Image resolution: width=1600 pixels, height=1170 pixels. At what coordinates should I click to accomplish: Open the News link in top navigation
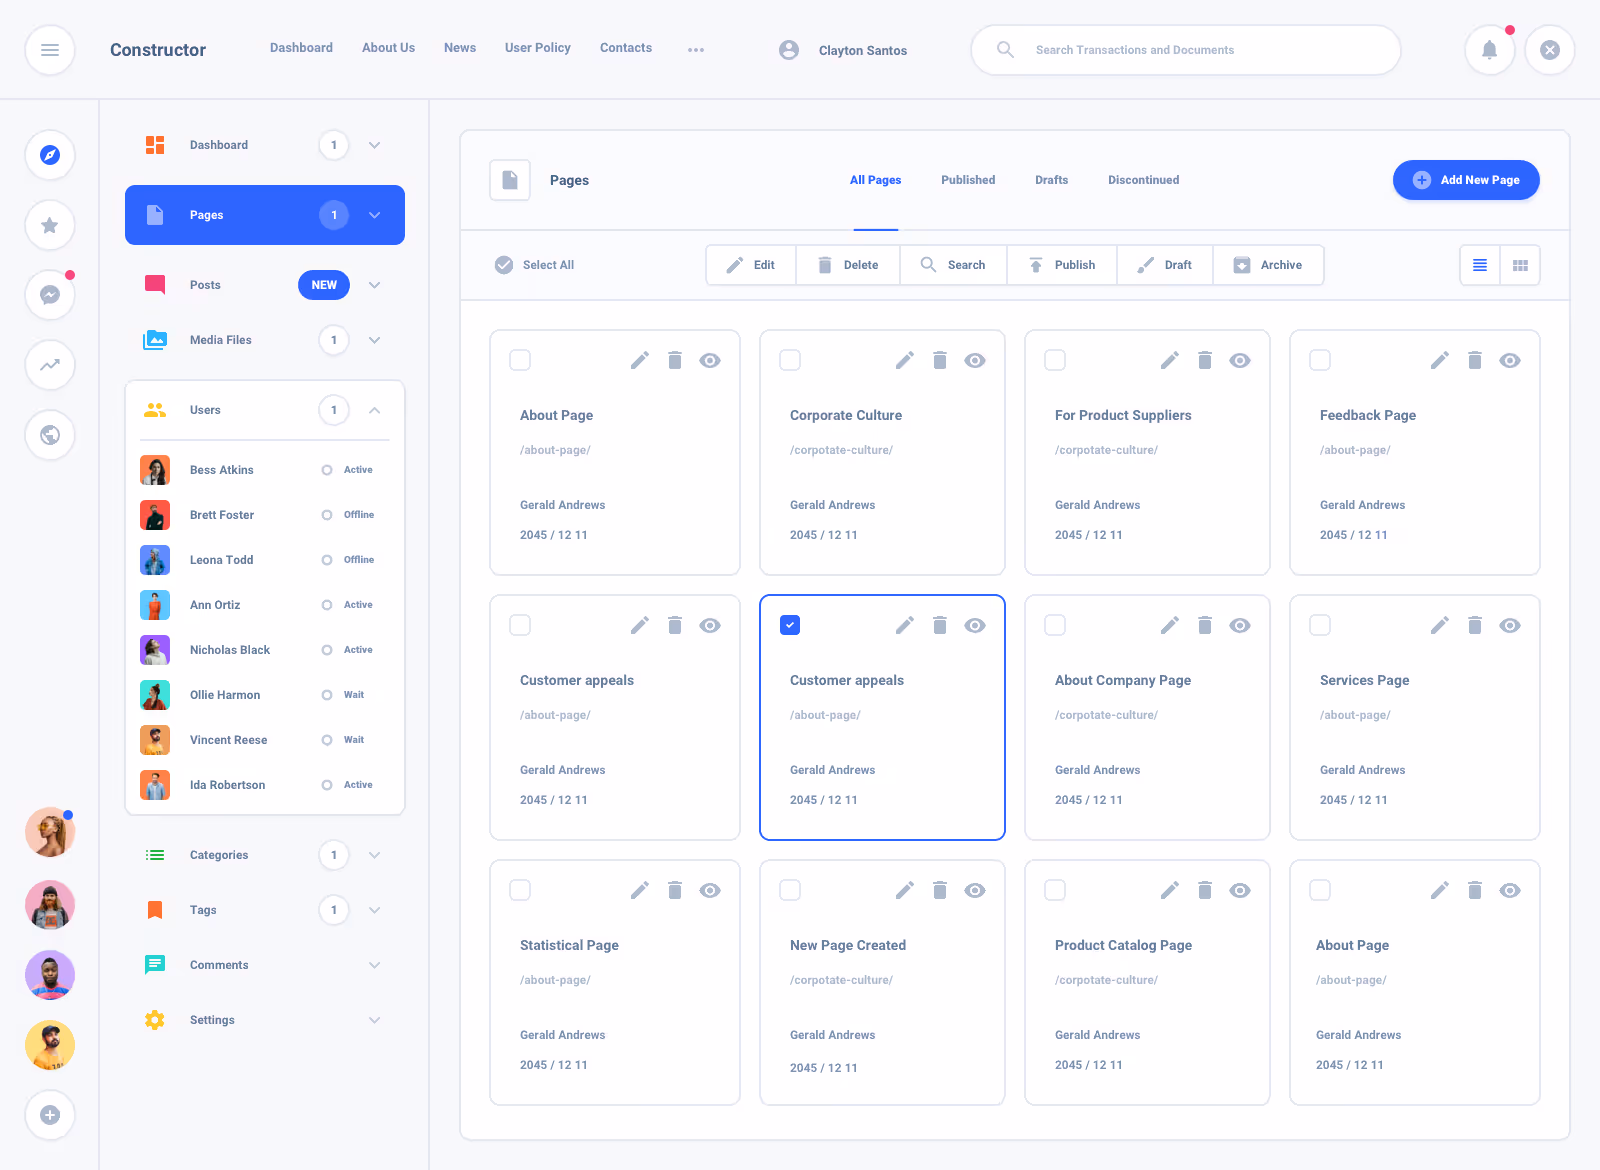tap(460, 48)
